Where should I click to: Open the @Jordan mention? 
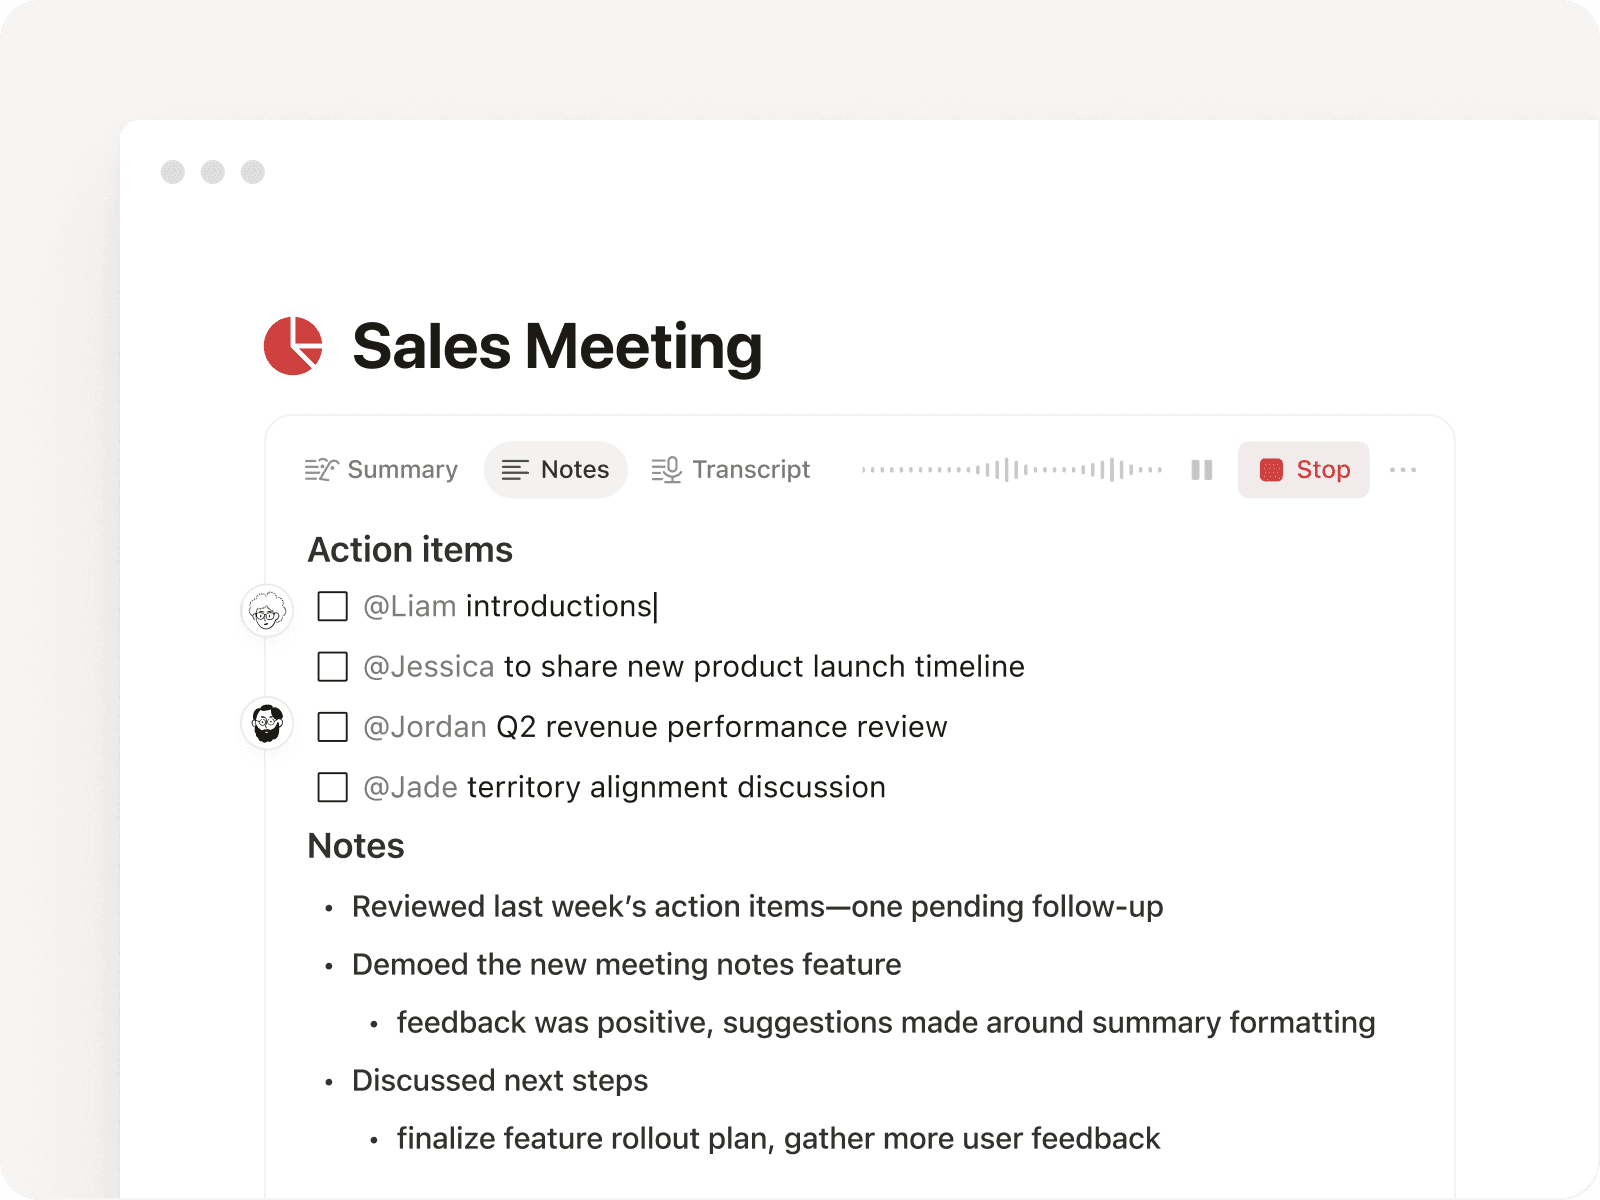[425, 727]
